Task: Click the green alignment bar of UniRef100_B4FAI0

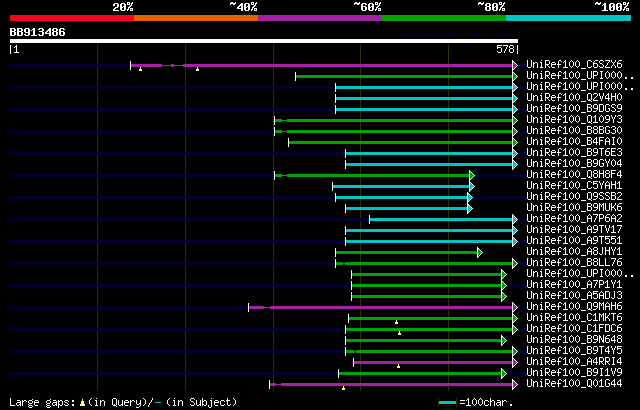Action: tap(401, 142)
